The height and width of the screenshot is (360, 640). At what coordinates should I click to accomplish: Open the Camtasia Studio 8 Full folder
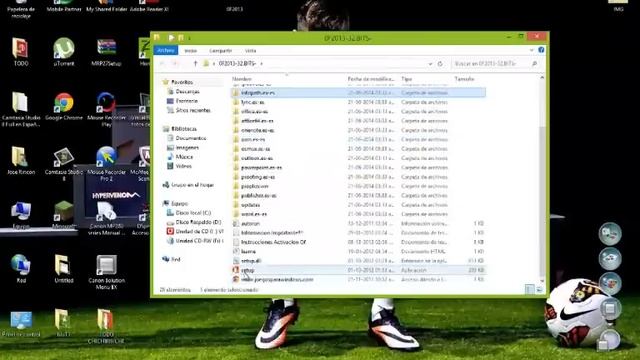[x=20, y=109]
